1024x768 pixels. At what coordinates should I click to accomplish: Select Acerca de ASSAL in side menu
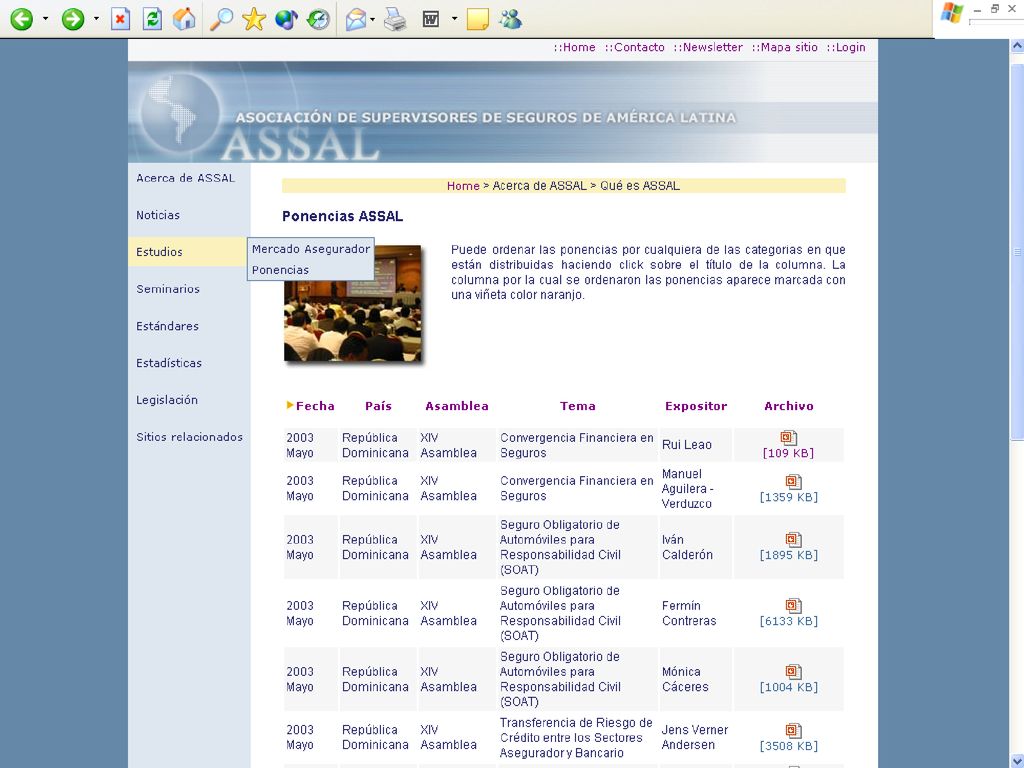pos(185,178)
